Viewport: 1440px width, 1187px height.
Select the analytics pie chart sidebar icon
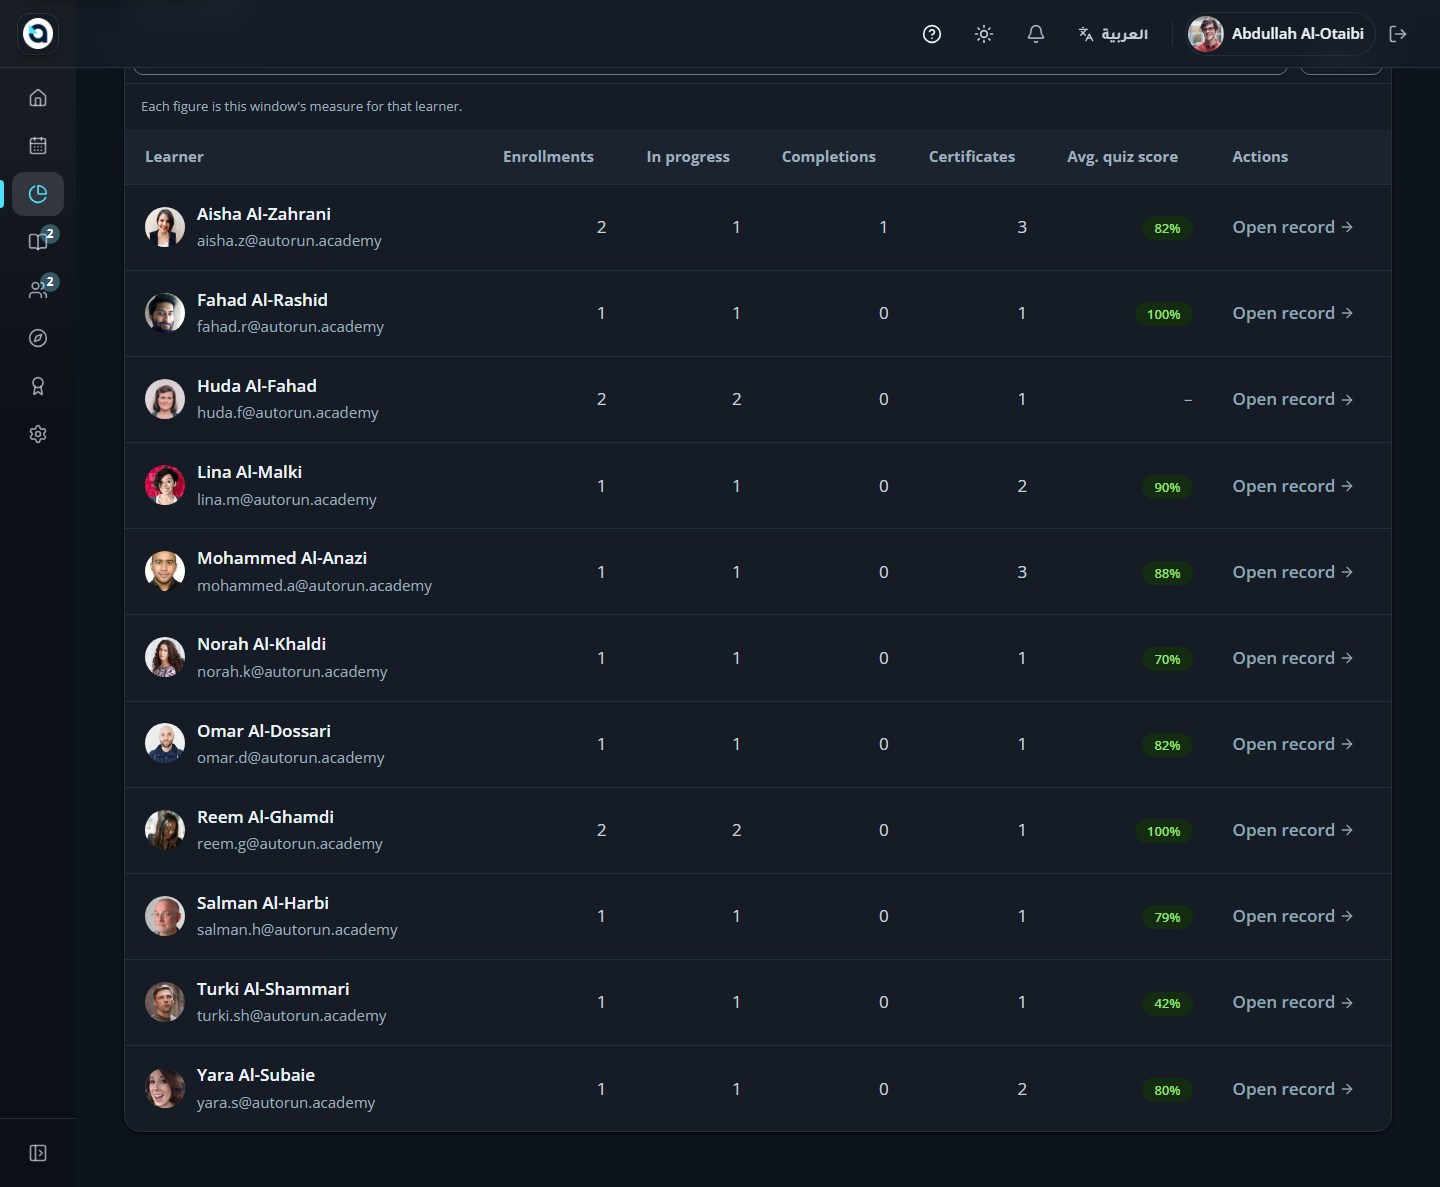(38, 194)
